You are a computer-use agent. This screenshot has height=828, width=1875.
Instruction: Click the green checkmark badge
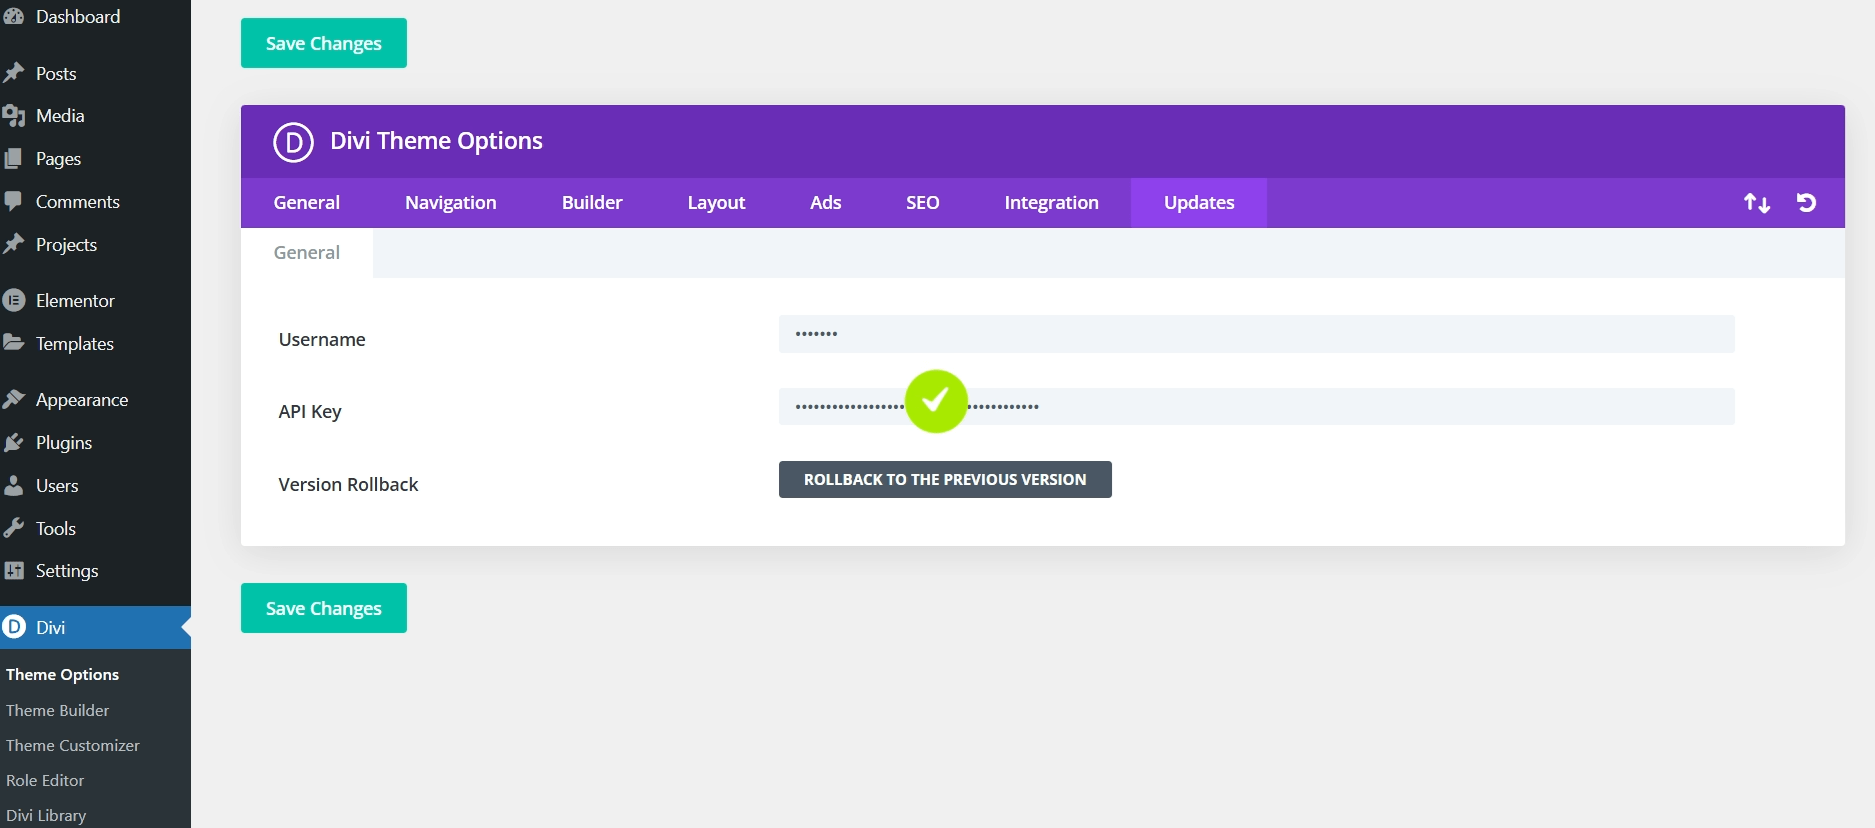936,401
